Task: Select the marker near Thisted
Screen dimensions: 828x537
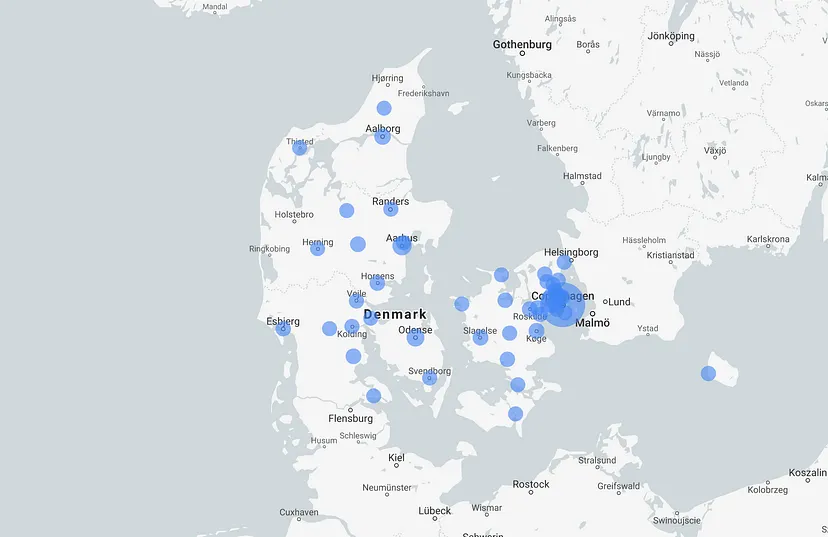Action: (300, 148)
